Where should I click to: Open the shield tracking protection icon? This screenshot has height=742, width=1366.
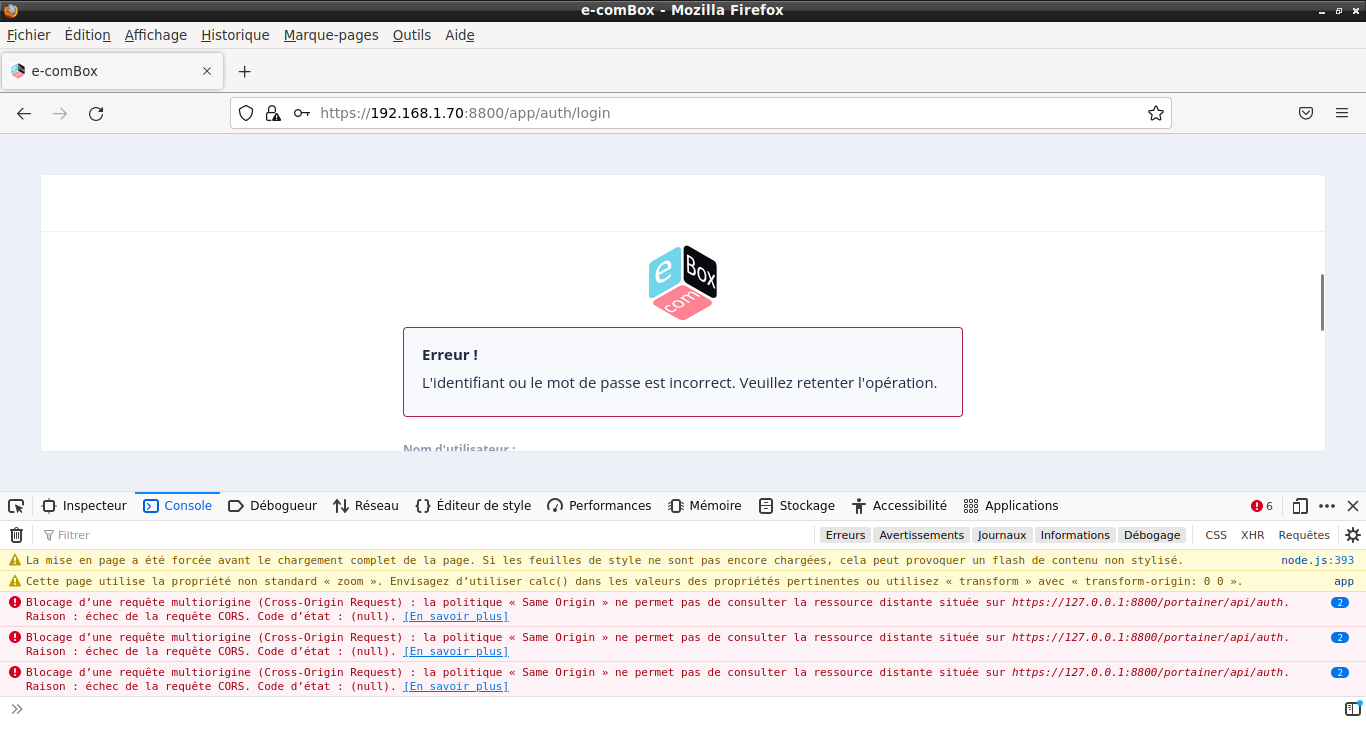pyautogui.click(x=246, y=113)
